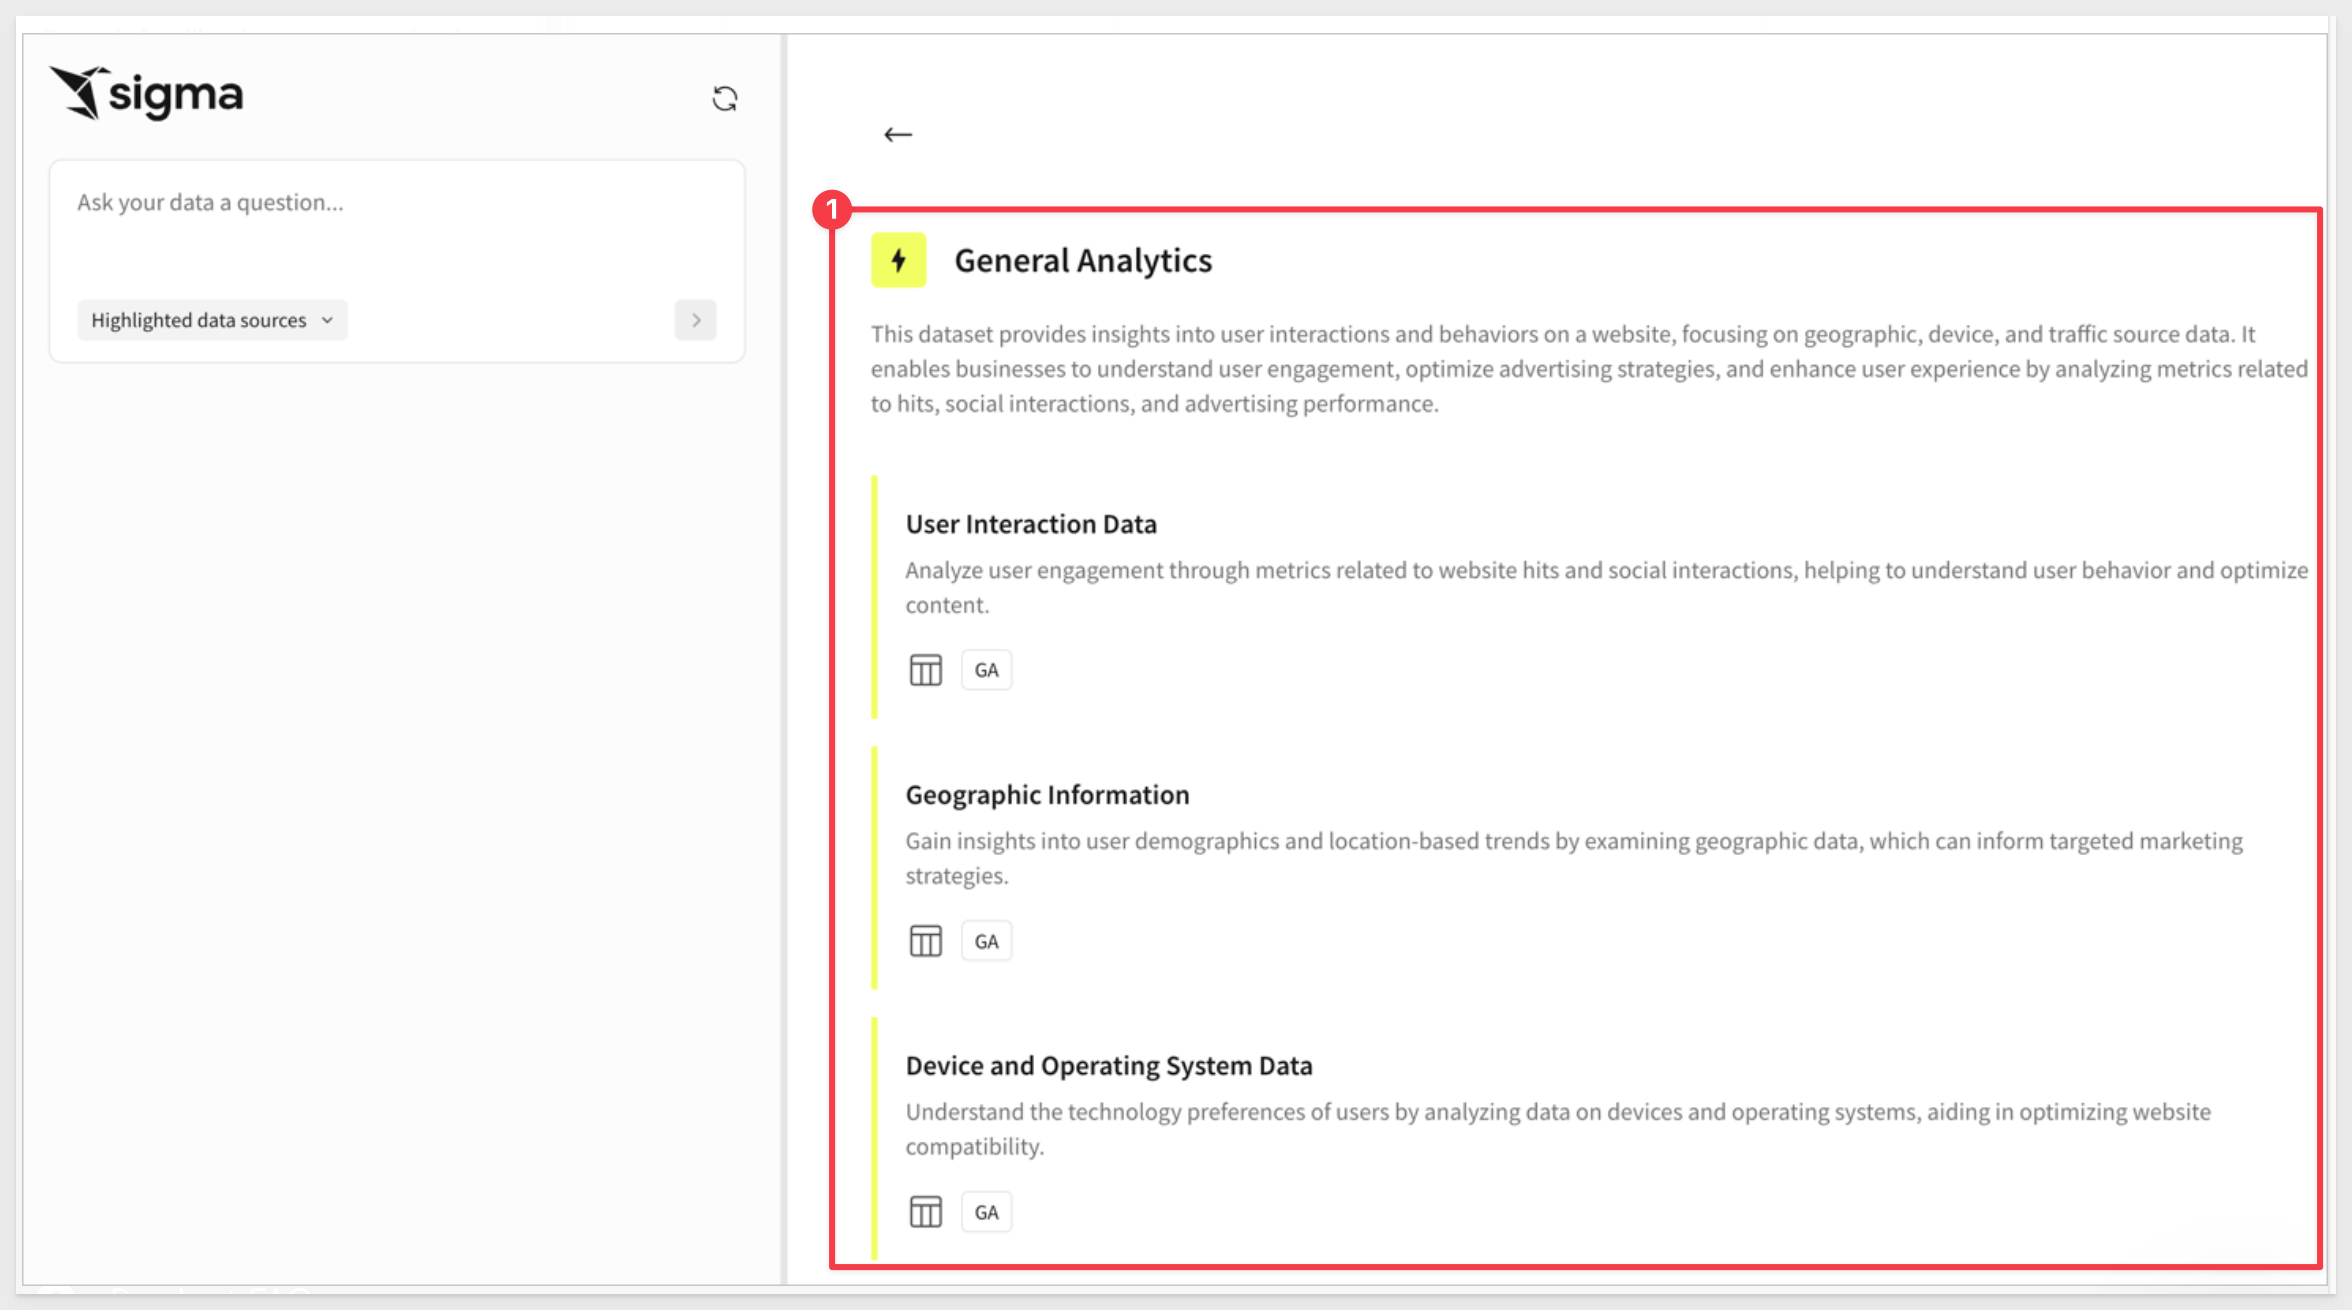Open the Highlighted data sources dropdown
Viewport: 2352px width, 1310px height.
tap(212, 320)
